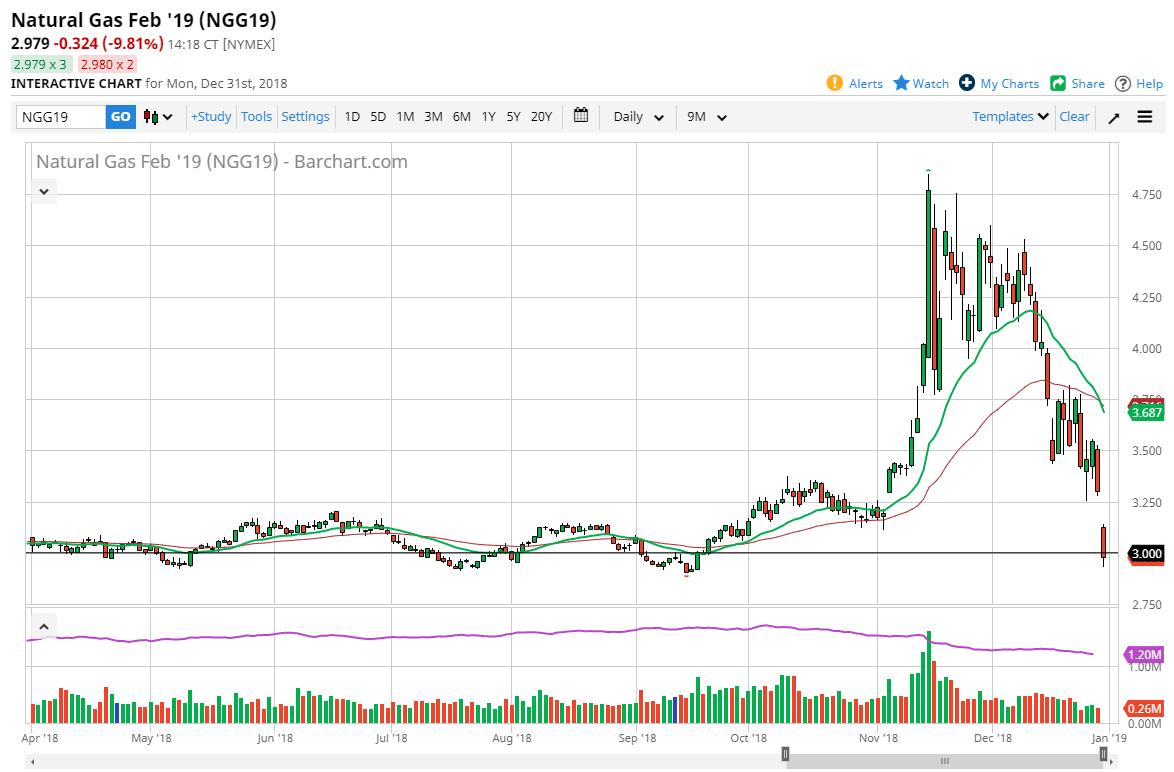
Task: Open the candlestick chart type dropdown
Action: [158, 117]
